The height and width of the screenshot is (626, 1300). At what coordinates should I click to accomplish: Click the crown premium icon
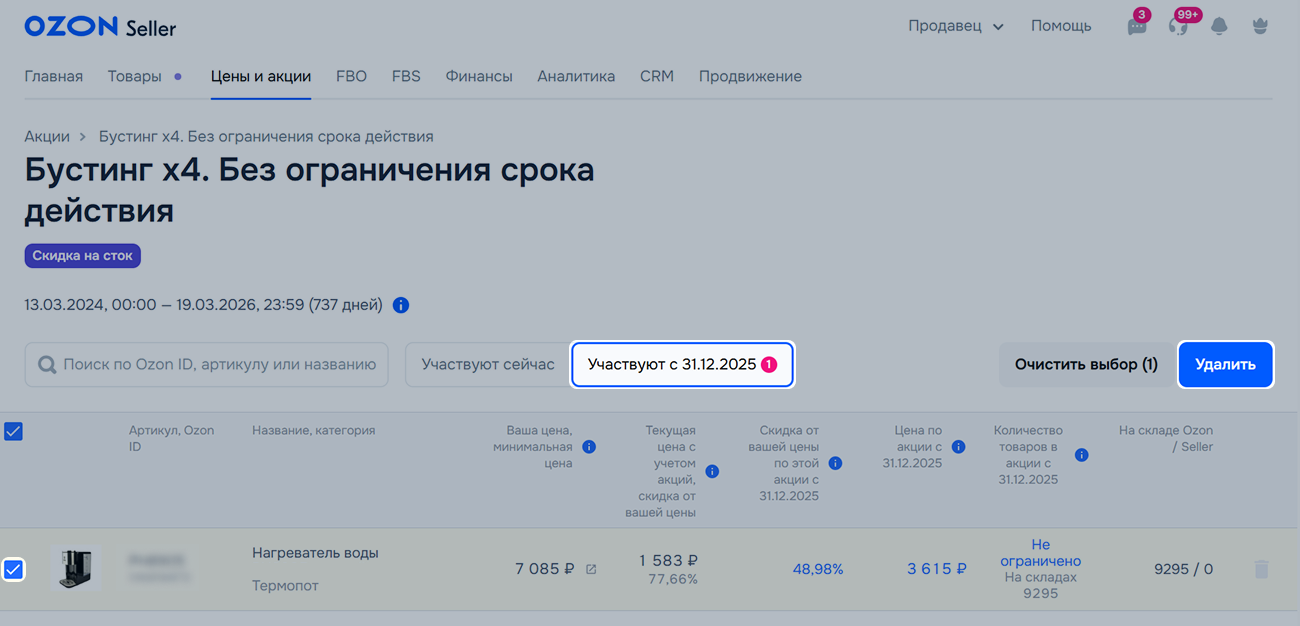coord(1260,27)
